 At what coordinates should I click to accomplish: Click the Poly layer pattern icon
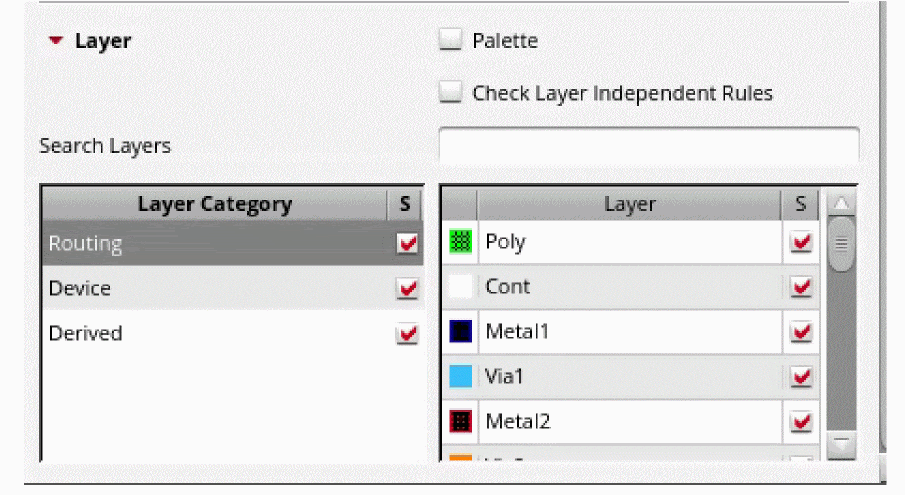[461, 242]
